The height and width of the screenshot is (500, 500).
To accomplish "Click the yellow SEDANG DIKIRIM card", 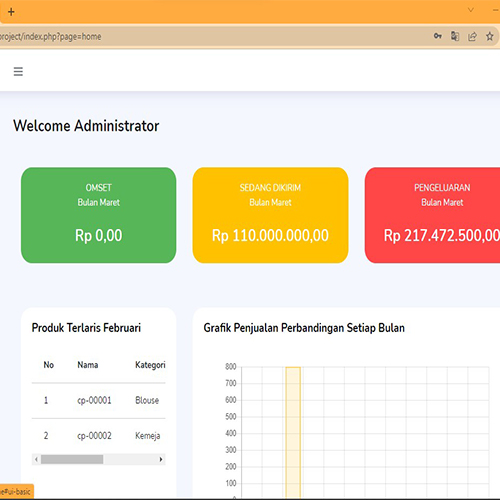I will 270,215.
